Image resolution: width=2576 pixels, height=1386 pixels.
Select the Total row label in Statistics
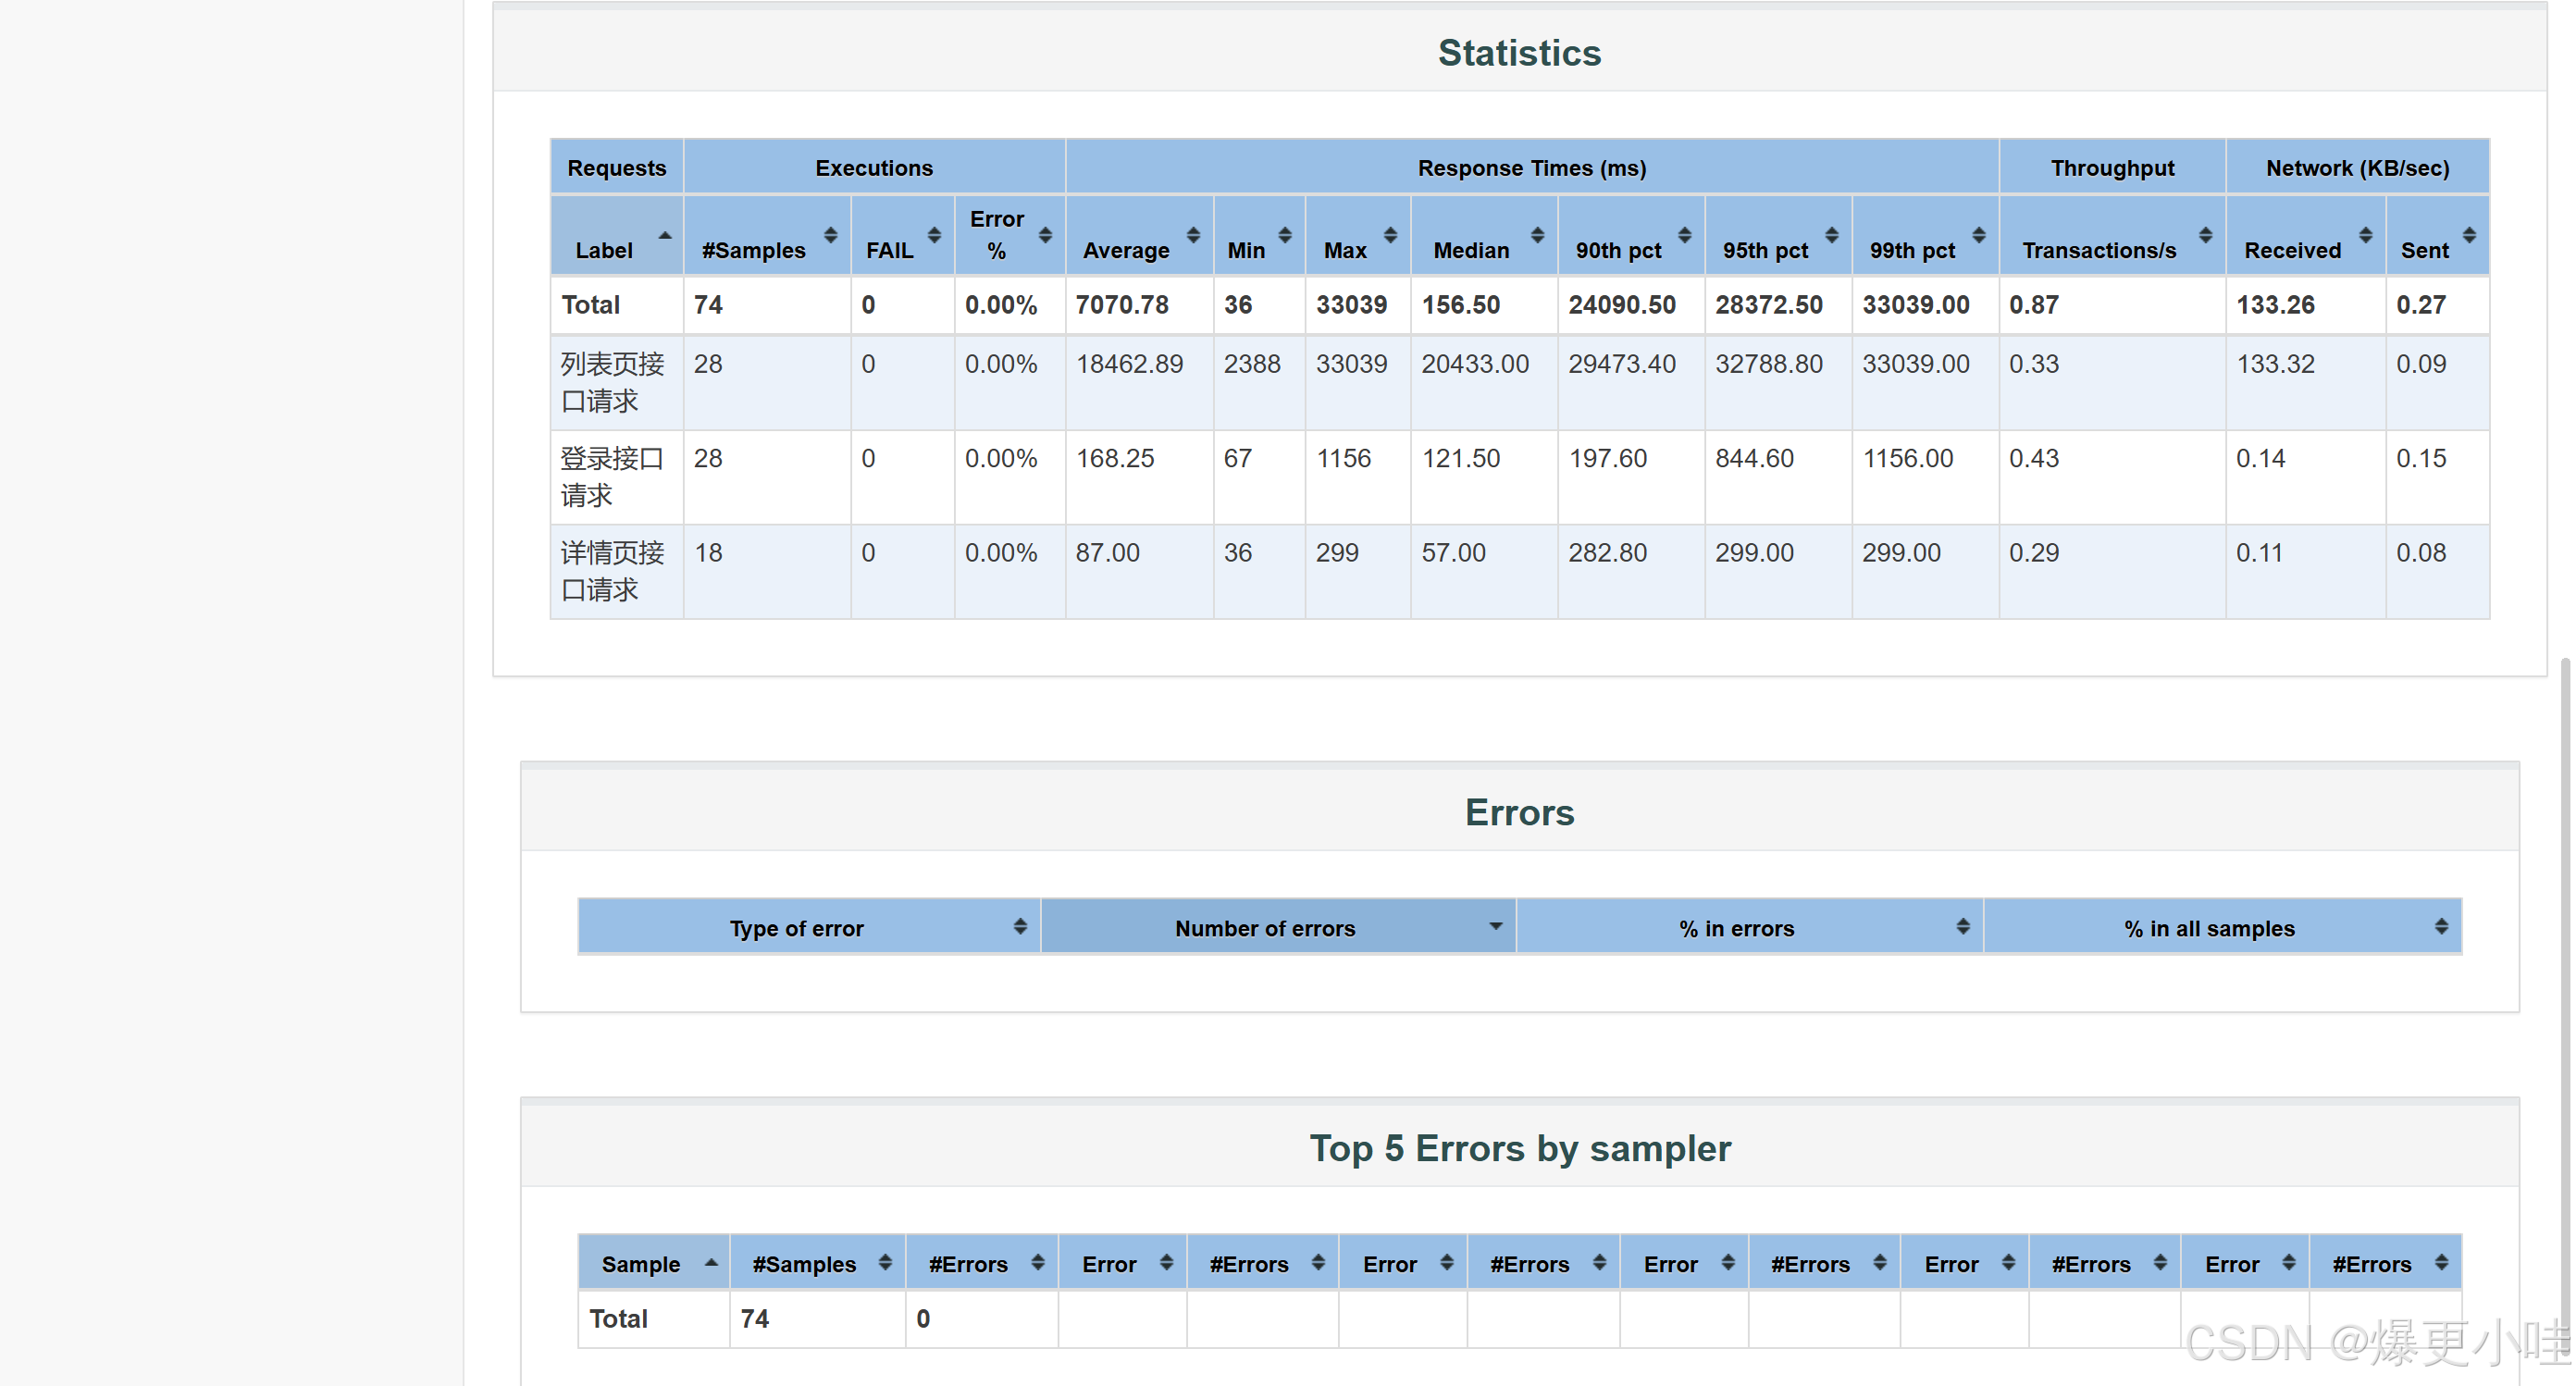point(591,305)
